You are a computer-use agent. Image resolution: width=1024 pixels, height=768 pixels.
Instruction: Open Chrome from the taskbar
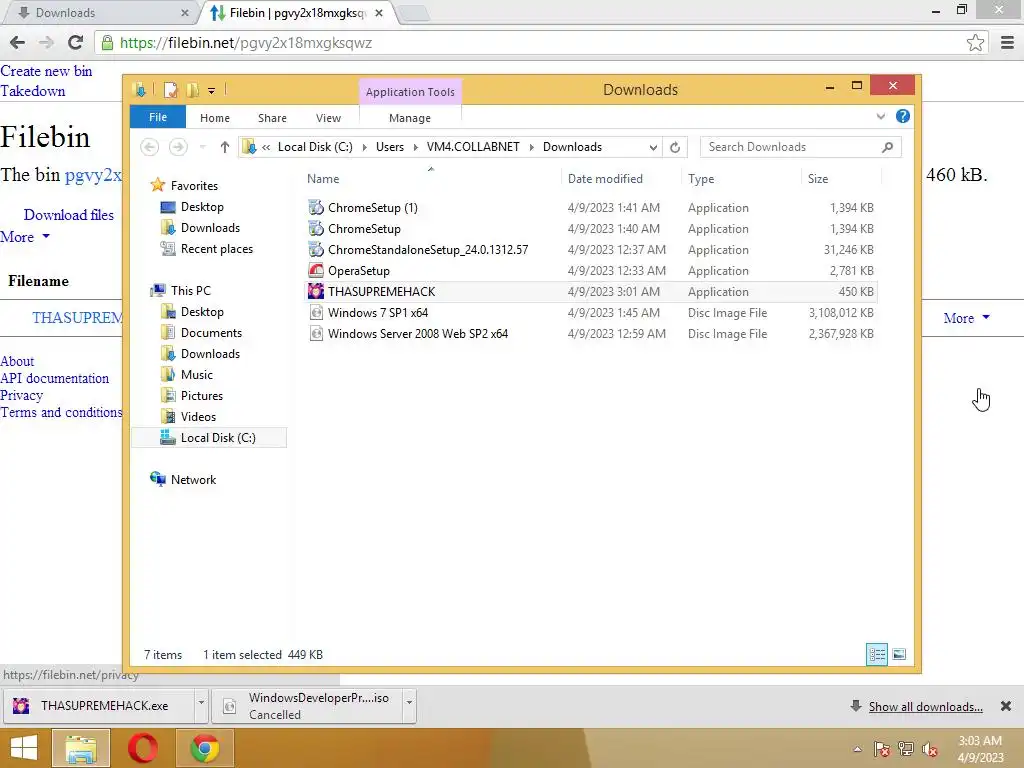pyautogui.click(x=204, y=748)
